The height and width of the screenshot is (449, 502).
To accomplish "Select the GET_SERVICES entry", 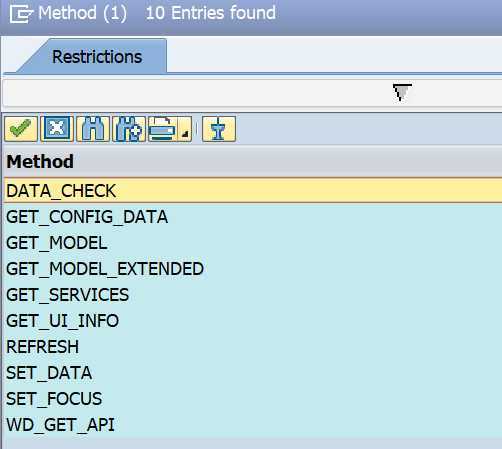I will (253, 295).
